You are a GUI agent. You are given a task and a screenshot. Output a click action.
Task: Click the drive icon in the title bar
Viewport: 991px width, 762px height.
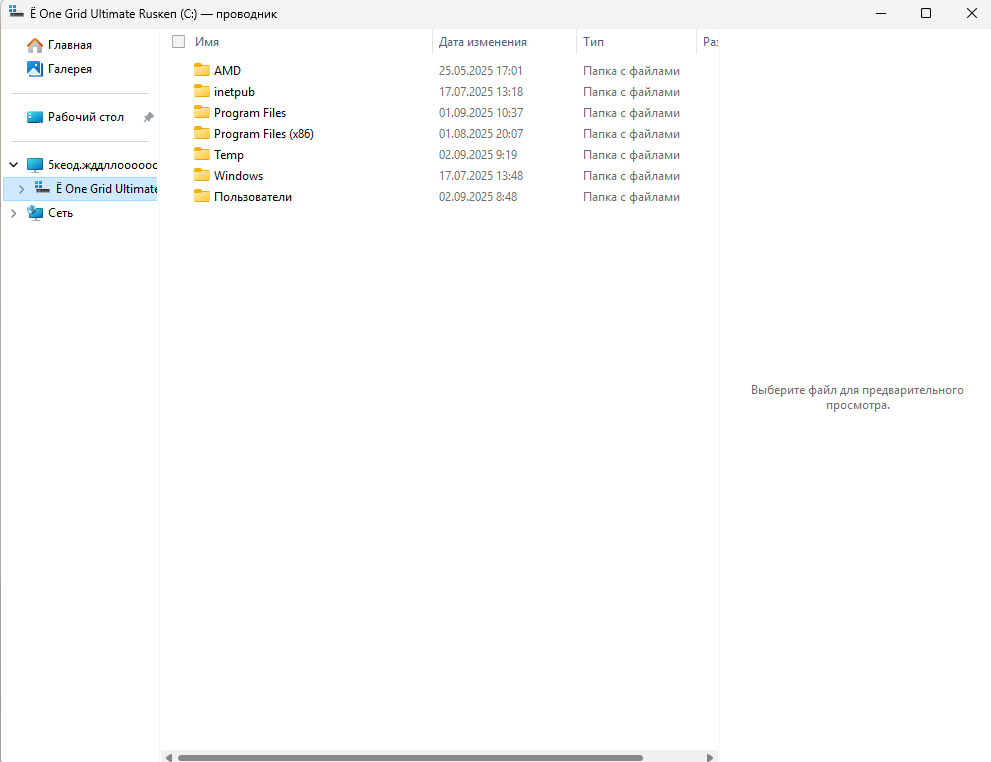16,13
